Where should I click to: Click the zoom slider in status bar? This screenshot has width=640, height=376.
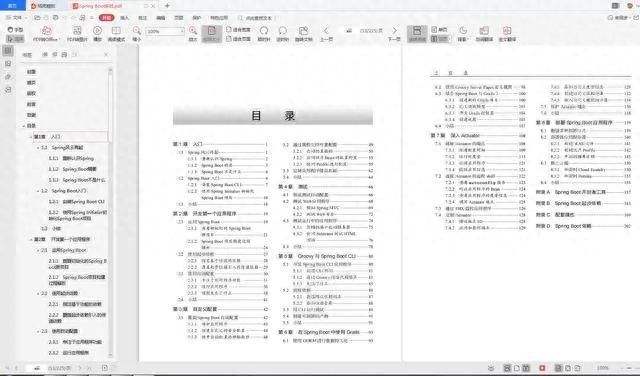point(629,368)
